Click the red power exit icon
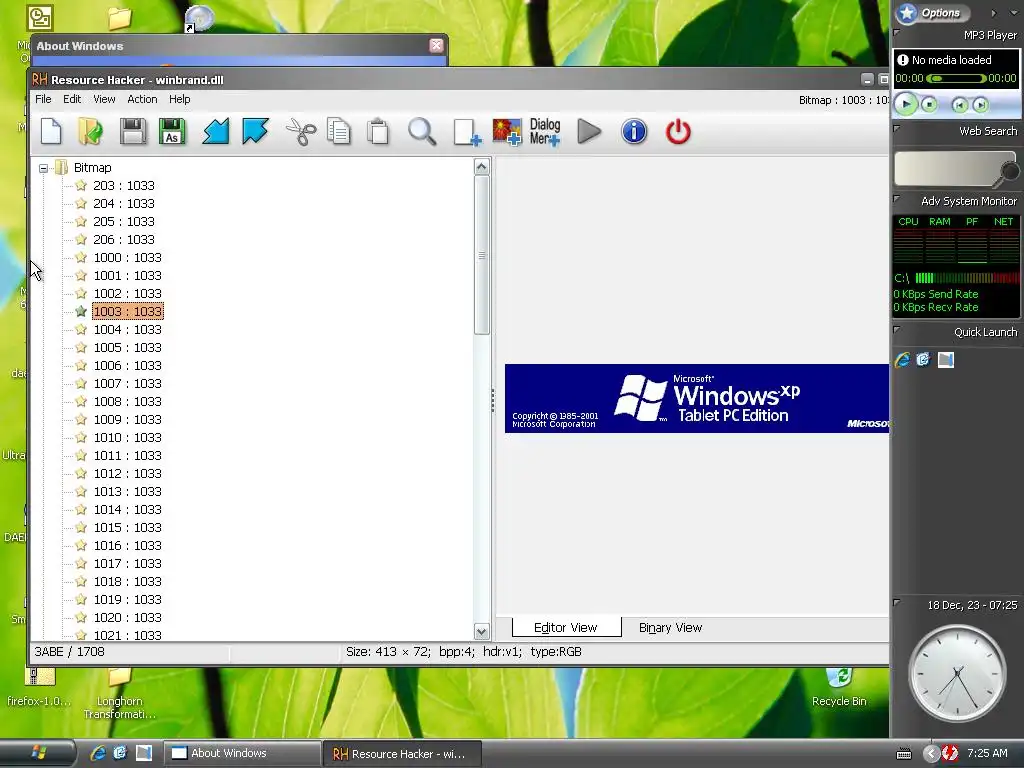The width and height of the screenshot is (1024, 768). point(678,131)
